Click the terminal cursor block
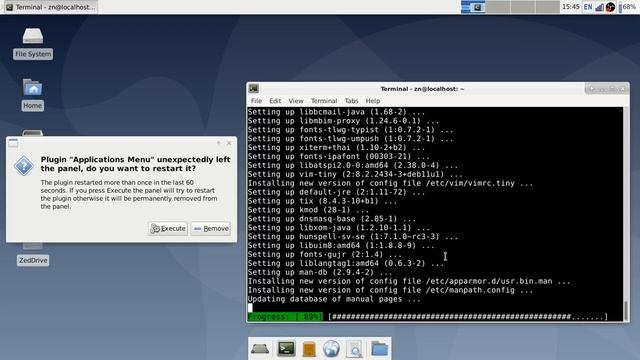Viewport: 640px width, 360px height. pos(250,308)
